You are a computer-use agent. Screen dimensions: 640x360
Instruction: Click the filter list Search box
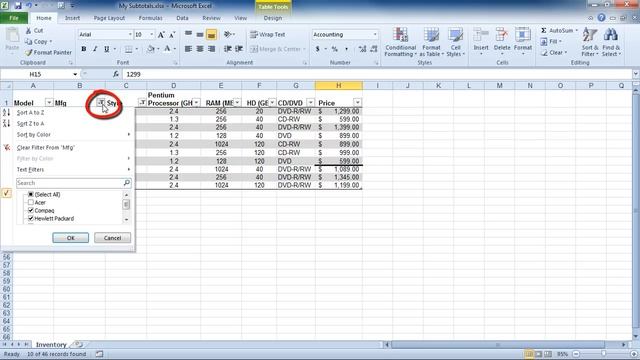pyautogui.click(x=73, y=183)
